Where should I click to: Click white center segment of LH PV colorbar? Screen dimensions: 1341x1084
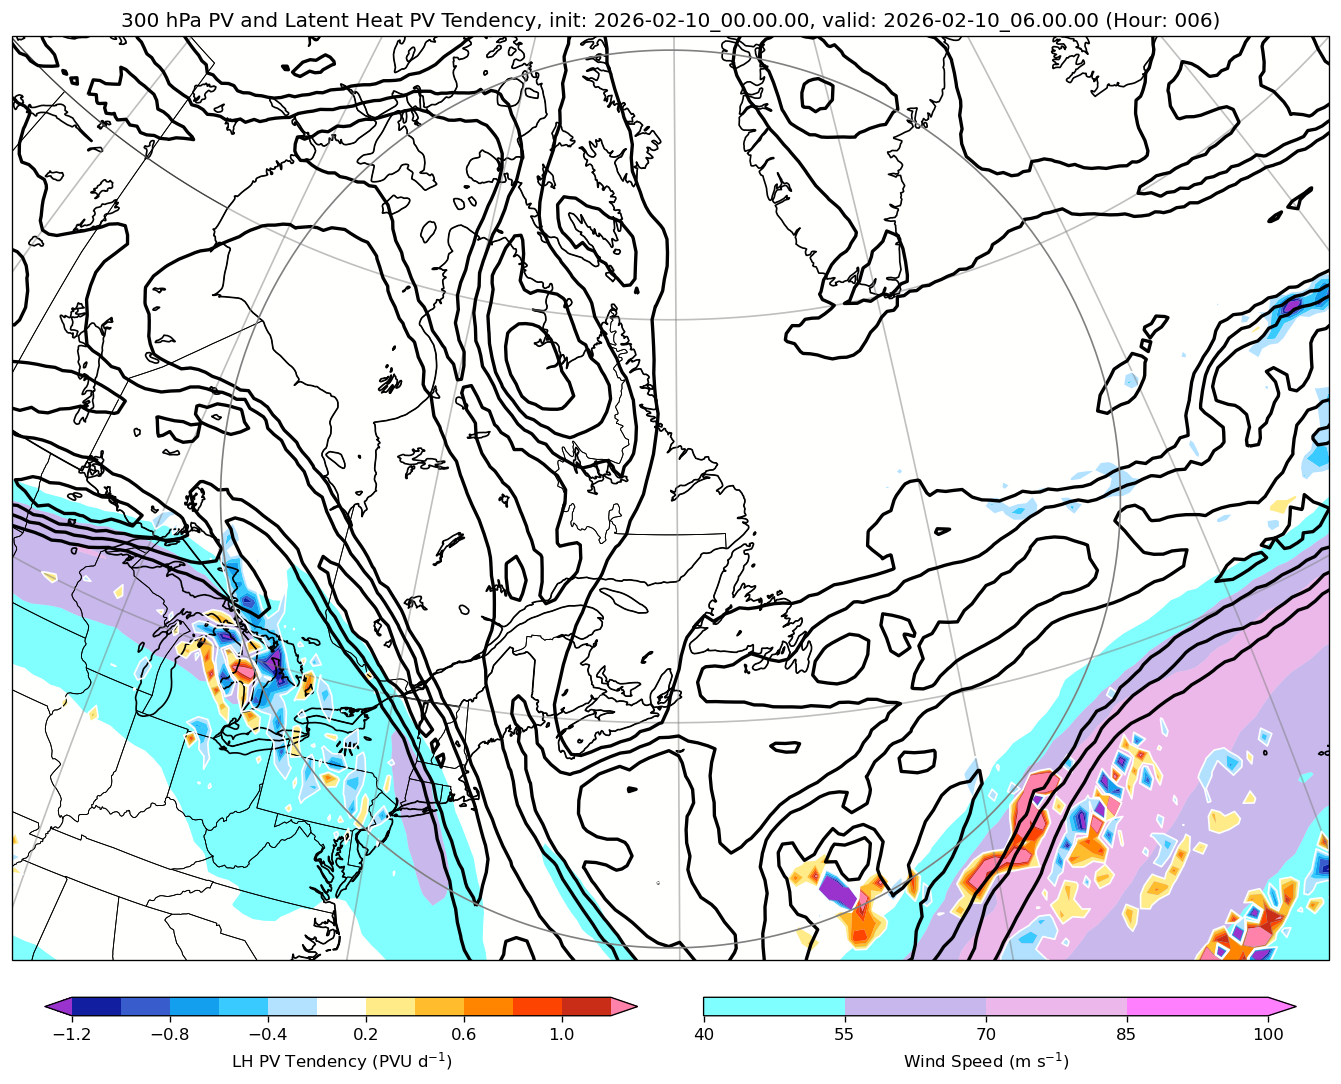[341, 1006]
